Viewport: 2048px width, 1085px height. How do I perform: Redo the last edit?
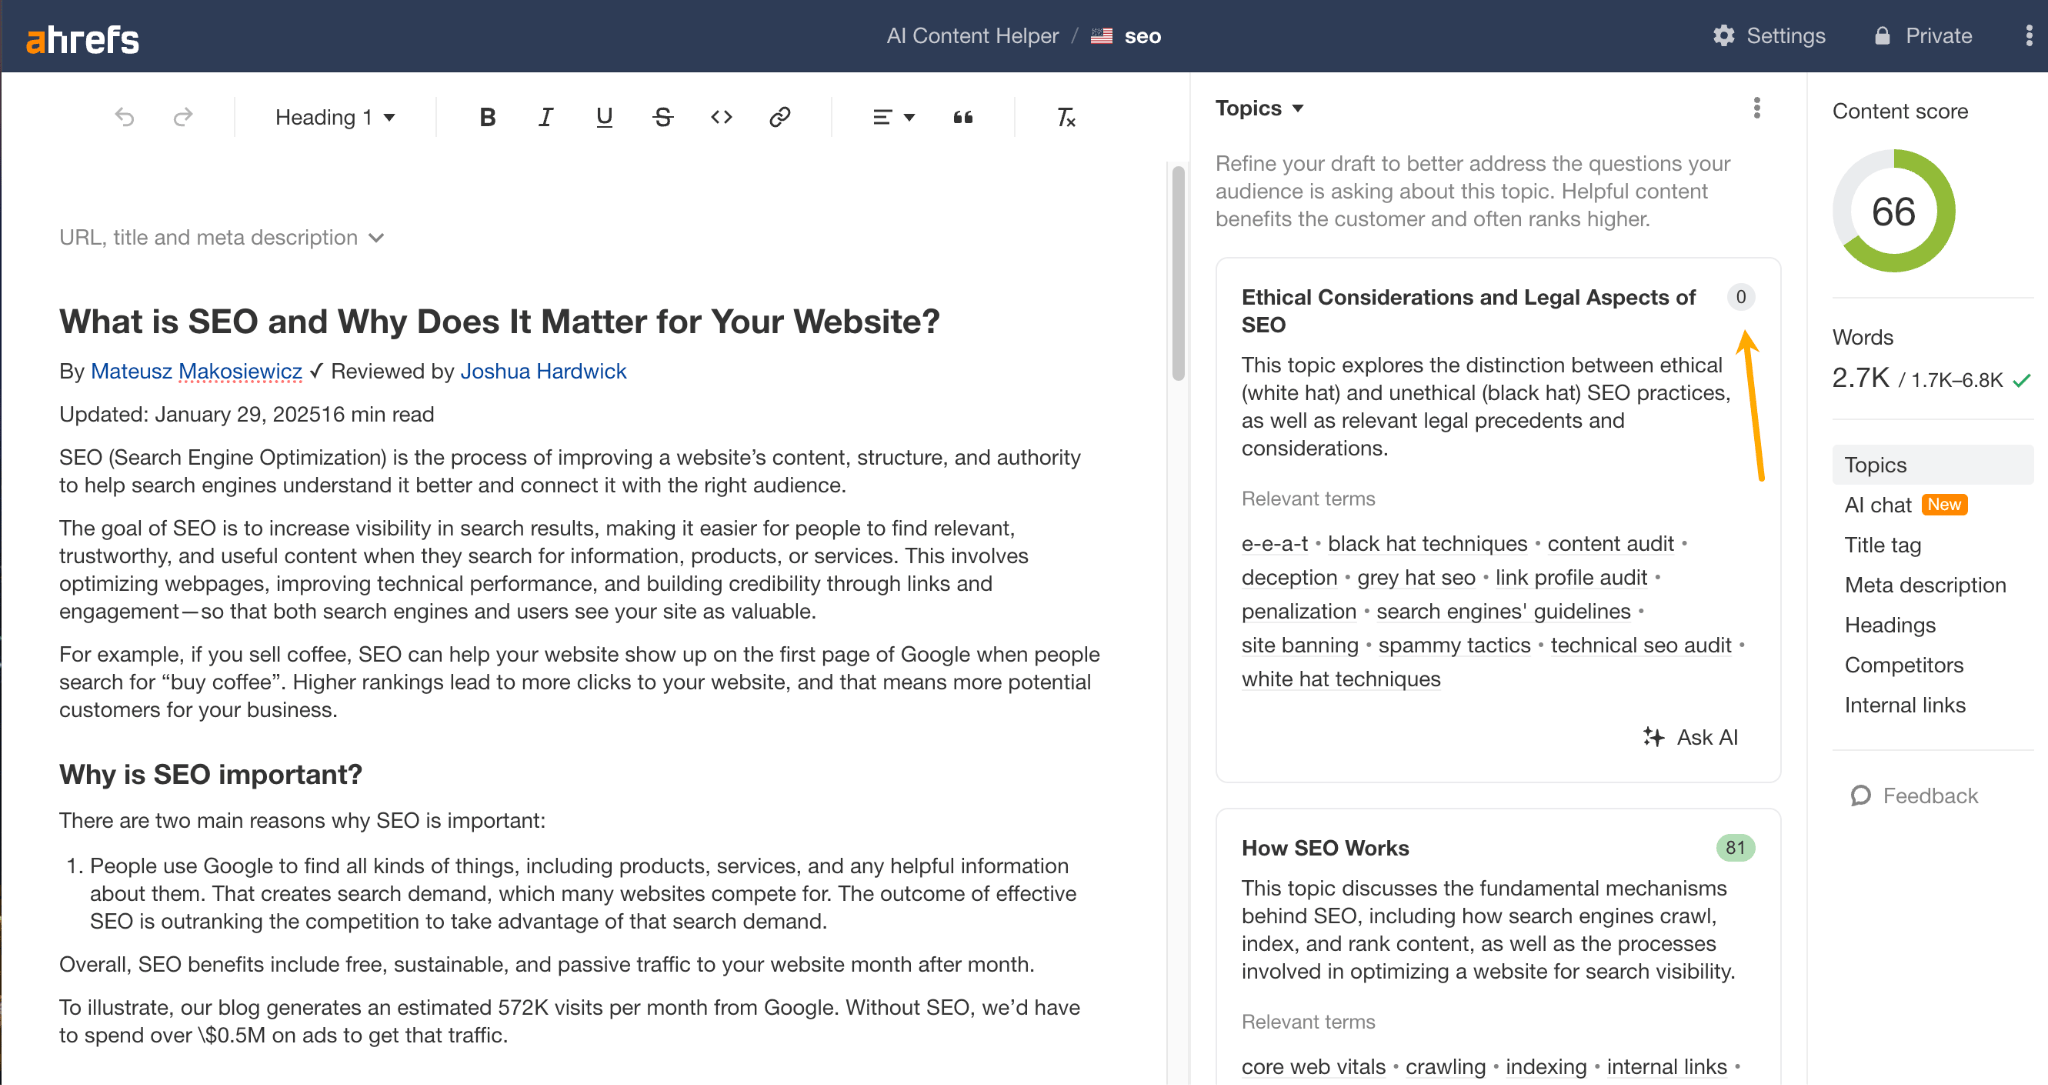[x=183, y=117]
